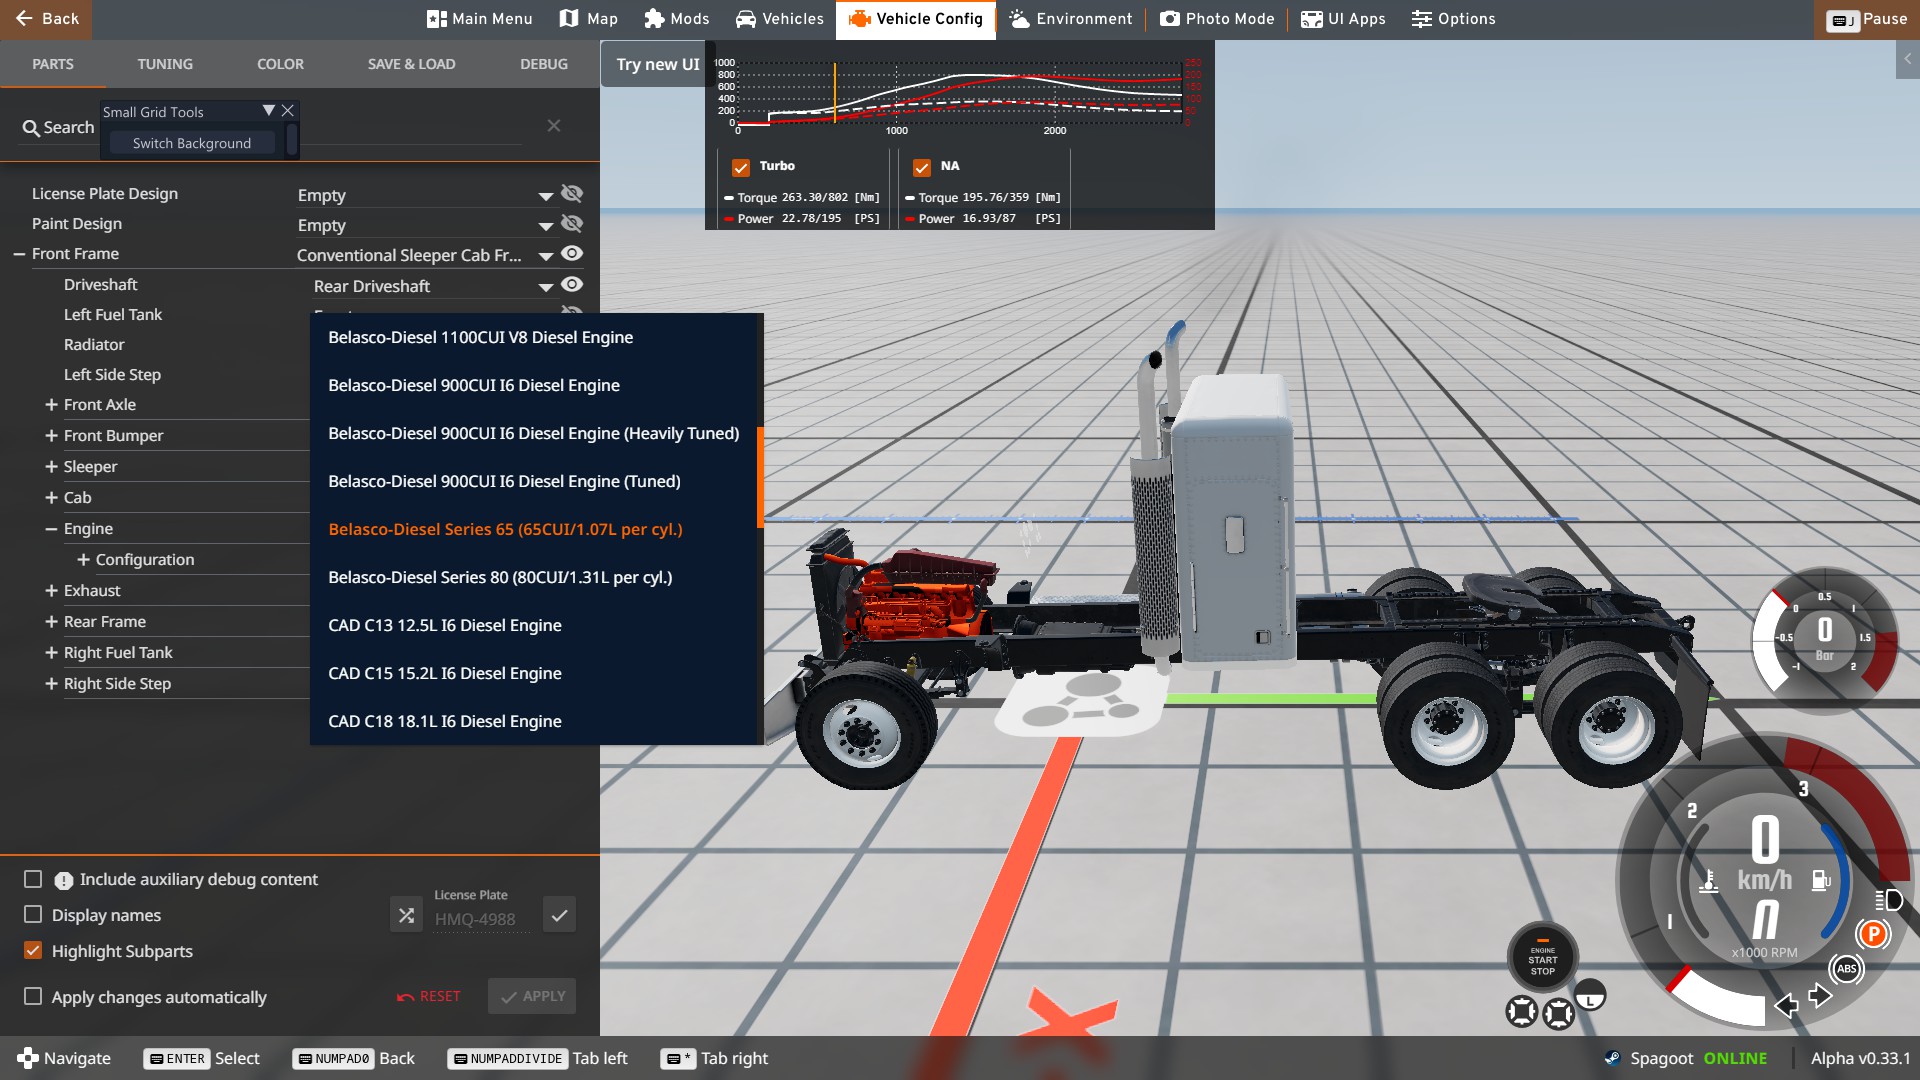Open Photo Mode
This screenshot has width=1920, height=1080.
[x=1217, y=19]
